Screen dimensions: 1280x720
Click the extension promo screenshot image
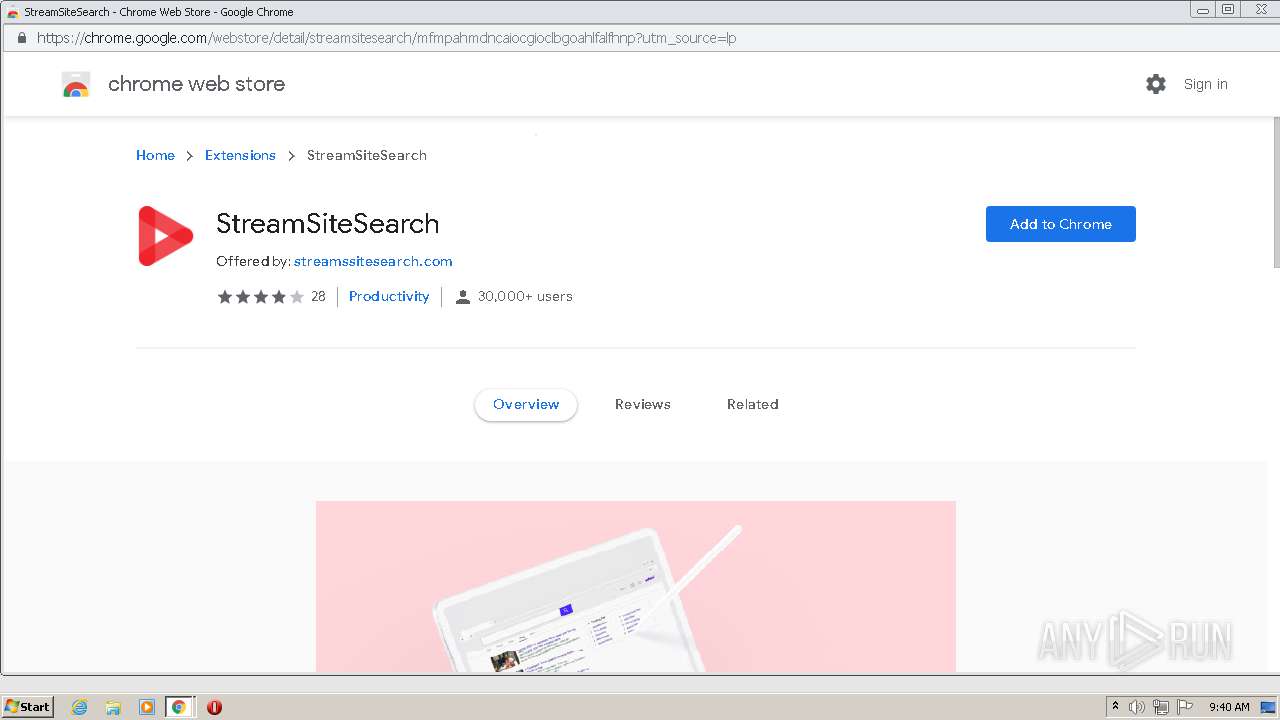point(636,586)
